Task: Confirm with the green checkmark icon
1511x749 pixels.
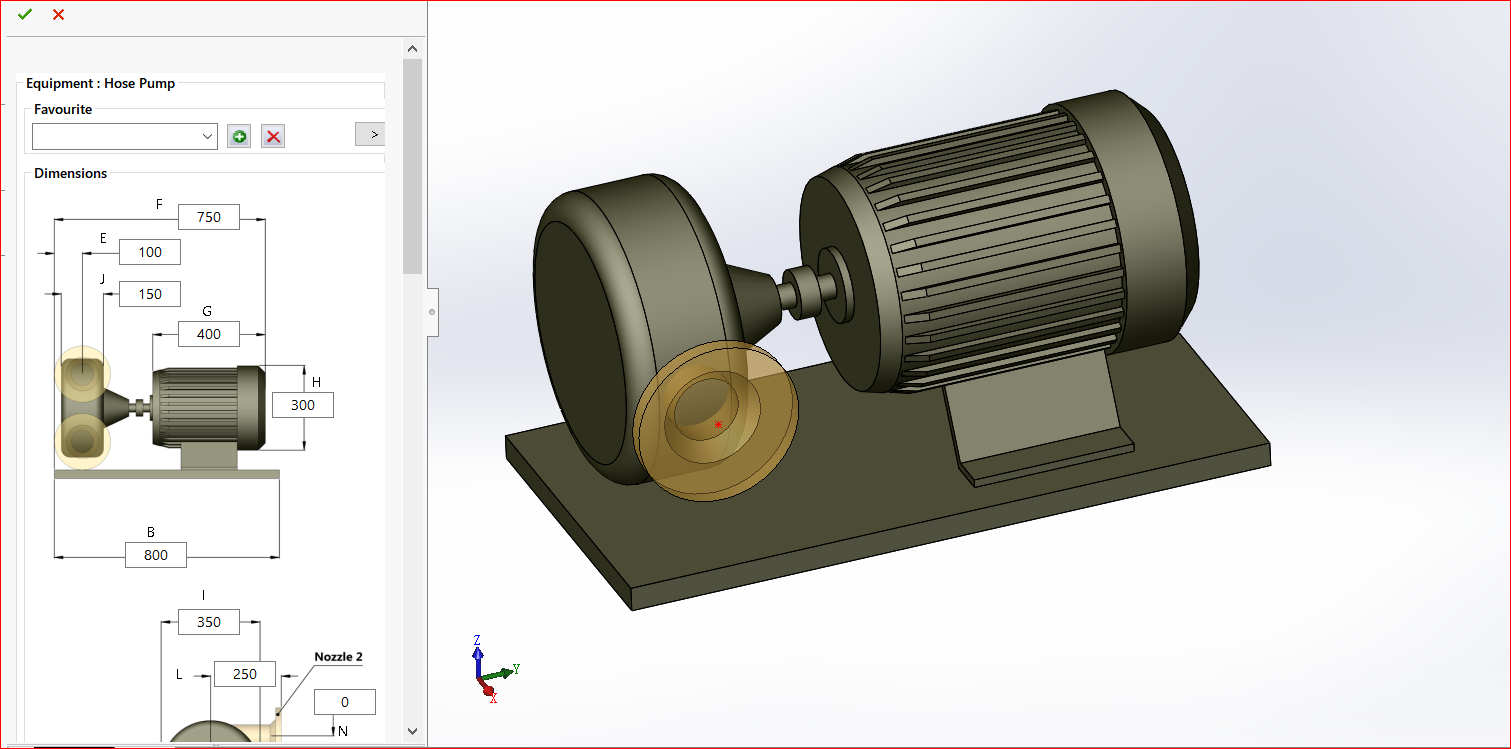Action: [x=25, y=14]
